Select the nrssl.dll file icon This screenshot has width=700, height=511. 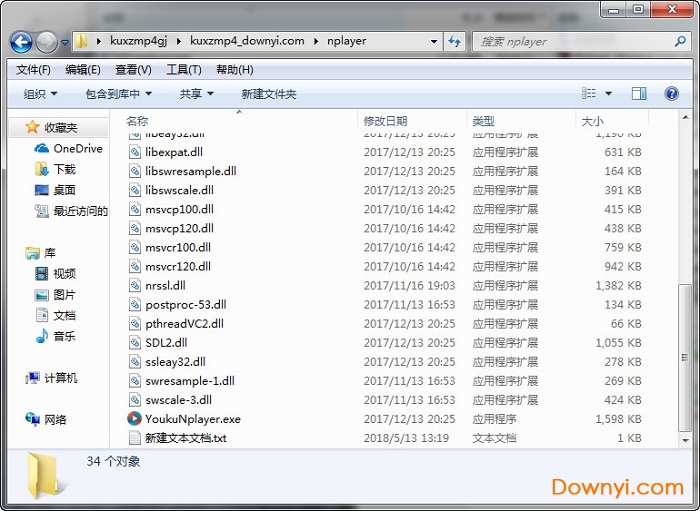click(135, 286)
